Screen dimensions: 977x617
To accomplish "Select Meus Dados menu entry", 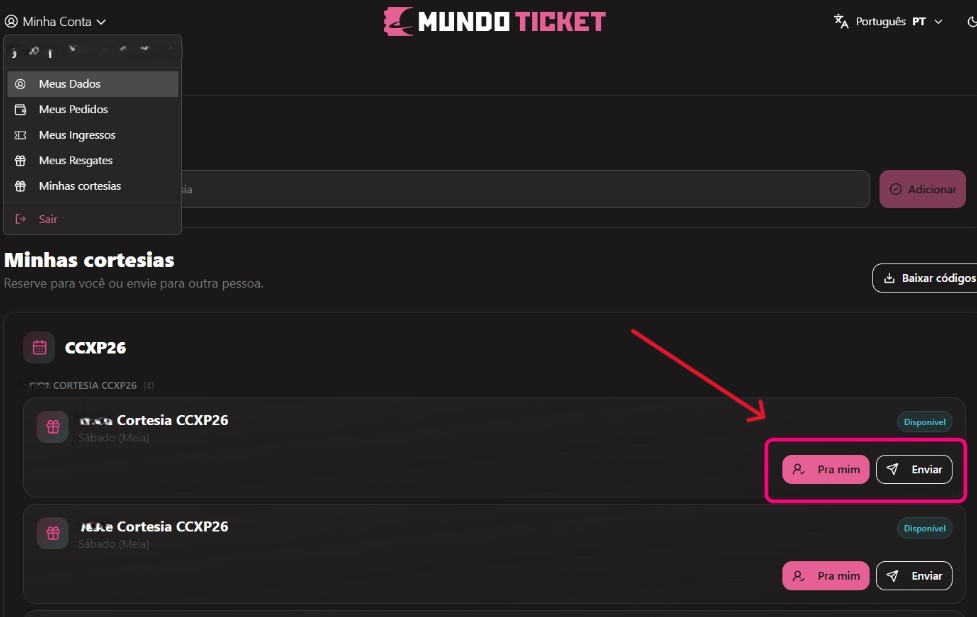I will click(93, 84).
